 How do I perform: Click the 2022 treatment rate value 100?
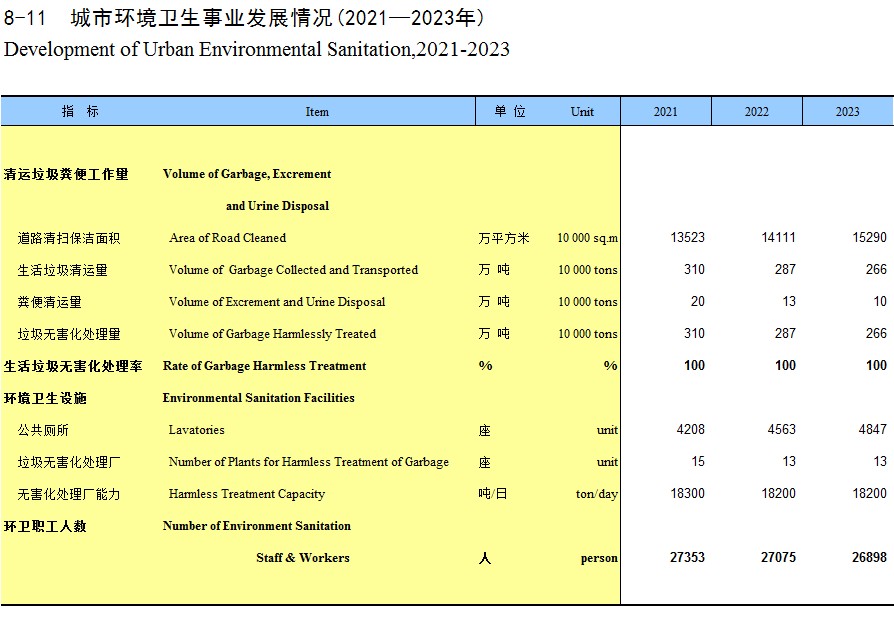click(x=785, y=365)
